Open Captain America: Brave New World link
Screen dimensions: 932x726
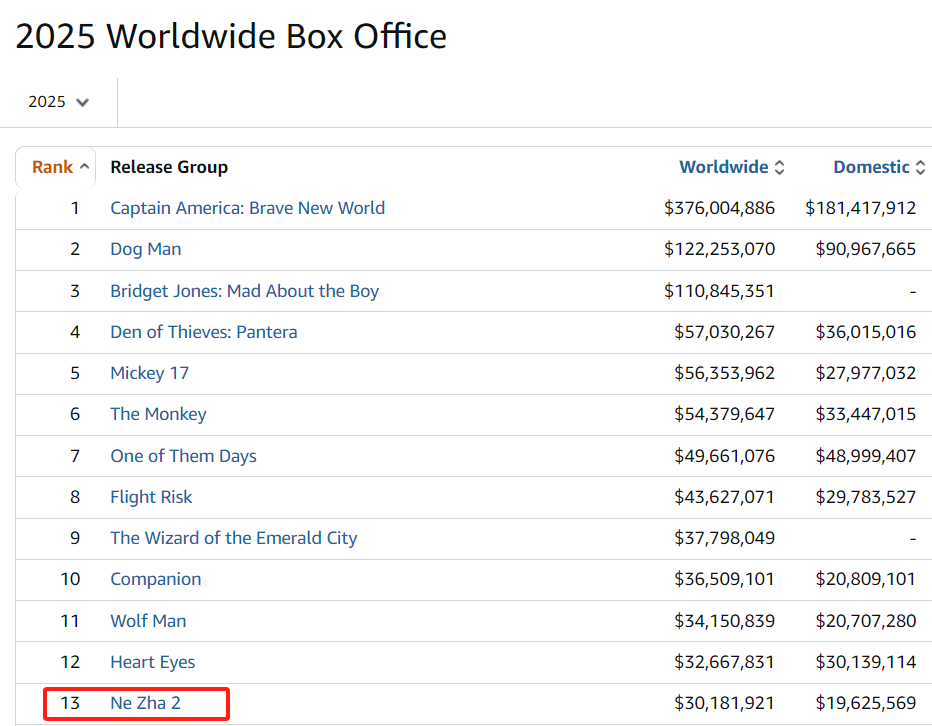pyautogui.click(x=247, y=208)
